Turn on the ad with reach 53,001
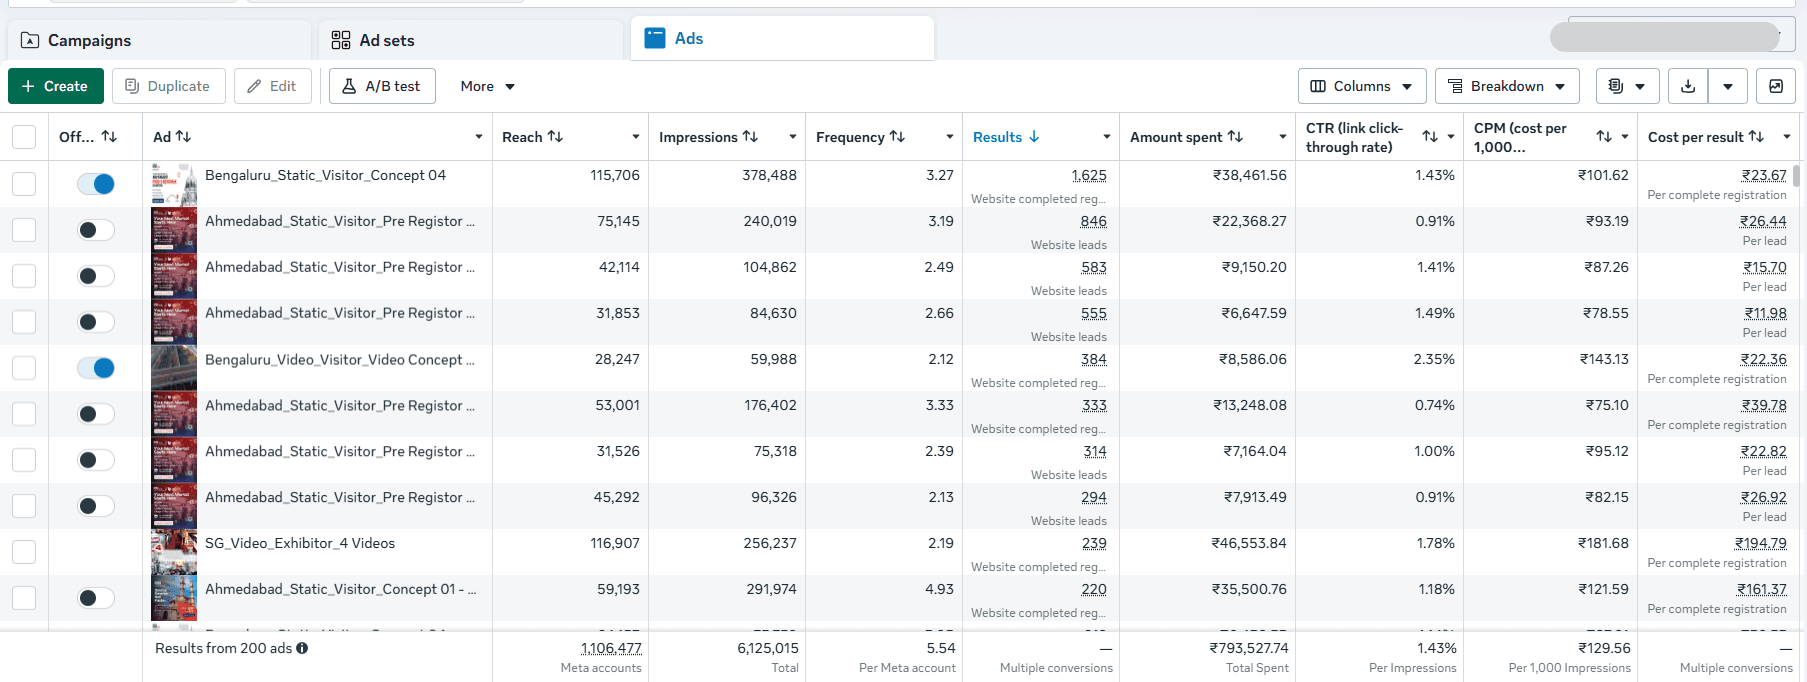1807x682 pixels. pyautogui.click(x=96, y=414)
